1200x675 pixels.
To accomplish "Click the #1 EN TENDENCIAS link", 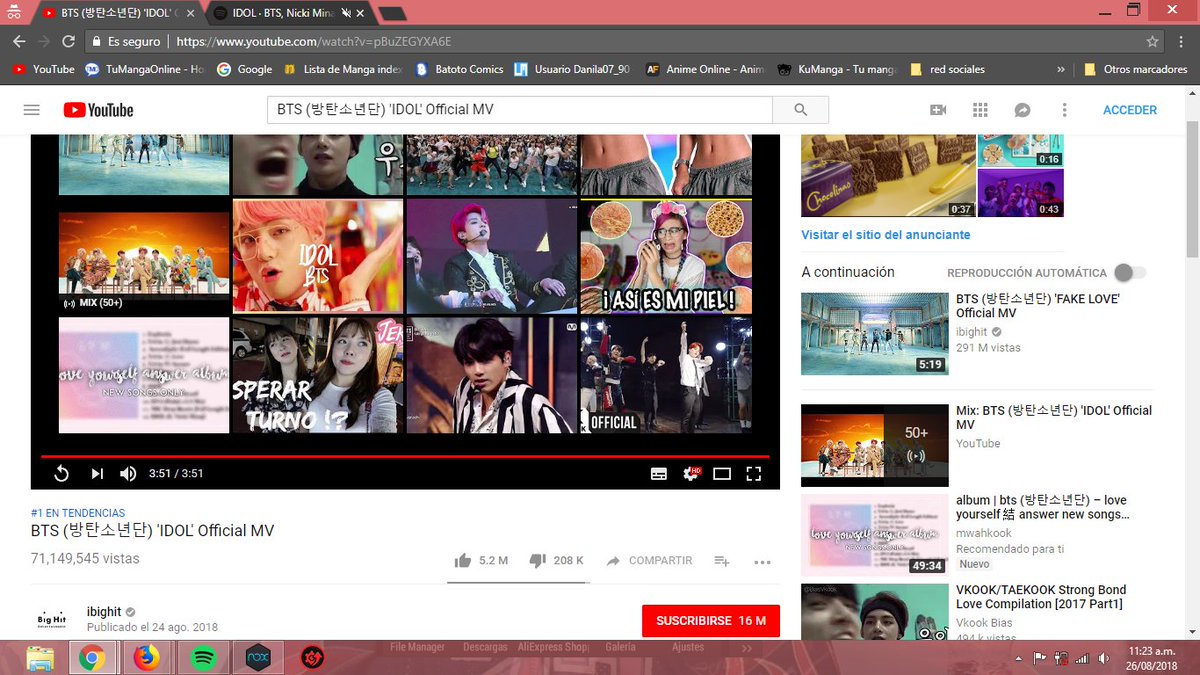I will [x=78, y=513].
